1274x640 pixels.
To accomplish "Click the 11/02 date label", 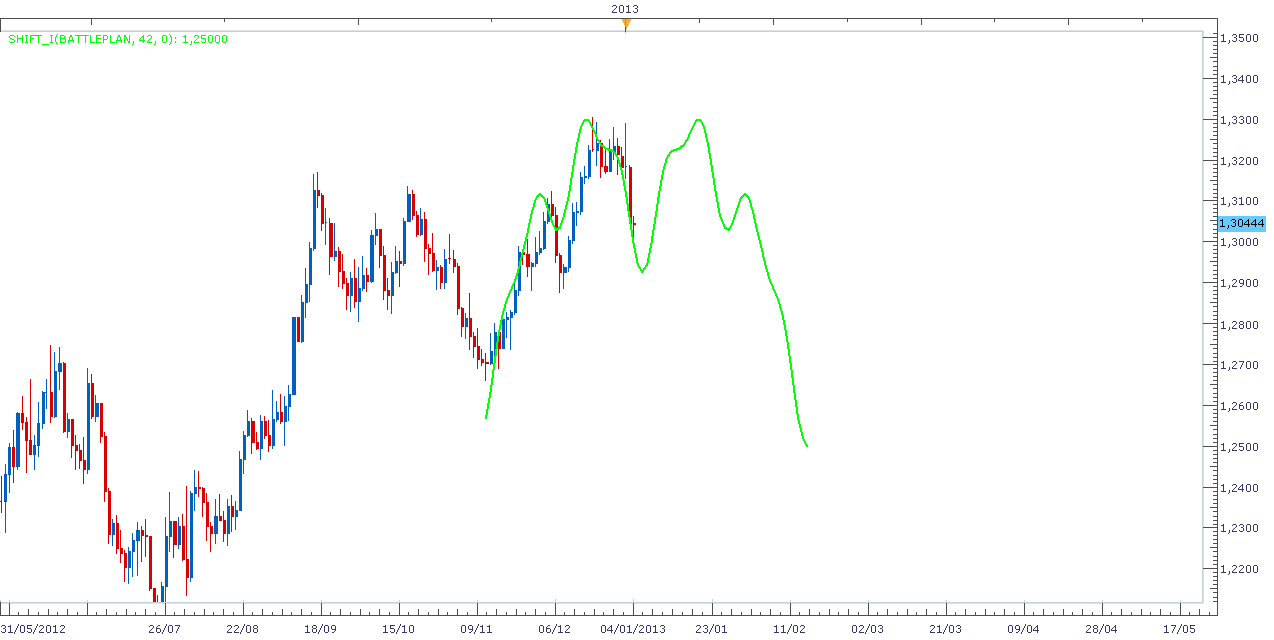I will click(x=789, y=629).
